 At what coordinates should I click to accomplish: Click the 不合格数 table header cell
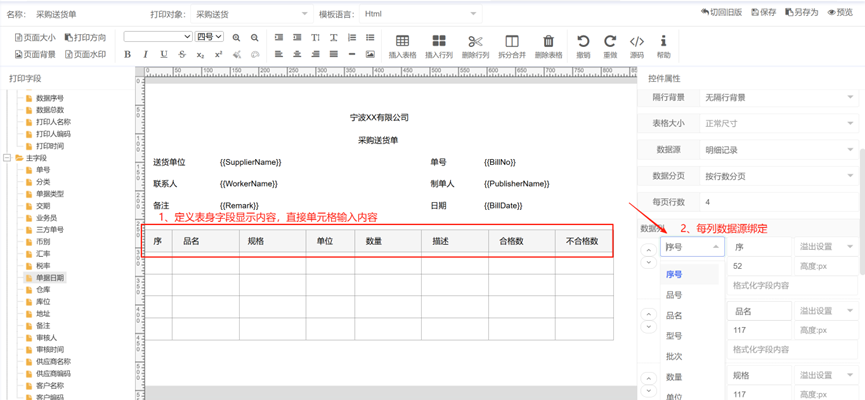click(x=584, y=241)
